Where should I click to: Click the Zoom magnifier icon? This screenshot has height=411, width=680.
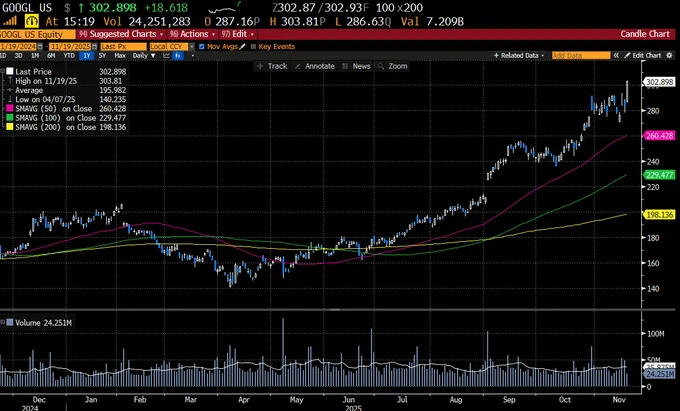click(x=381, y=66)
